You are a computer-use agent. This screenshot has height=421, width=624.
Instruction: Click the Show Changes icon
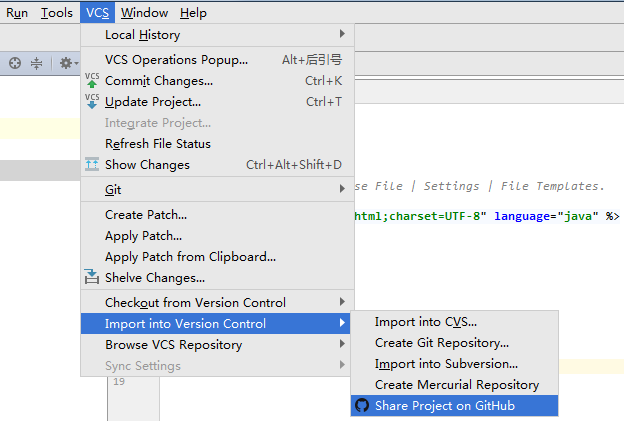[x=92, y=164]
